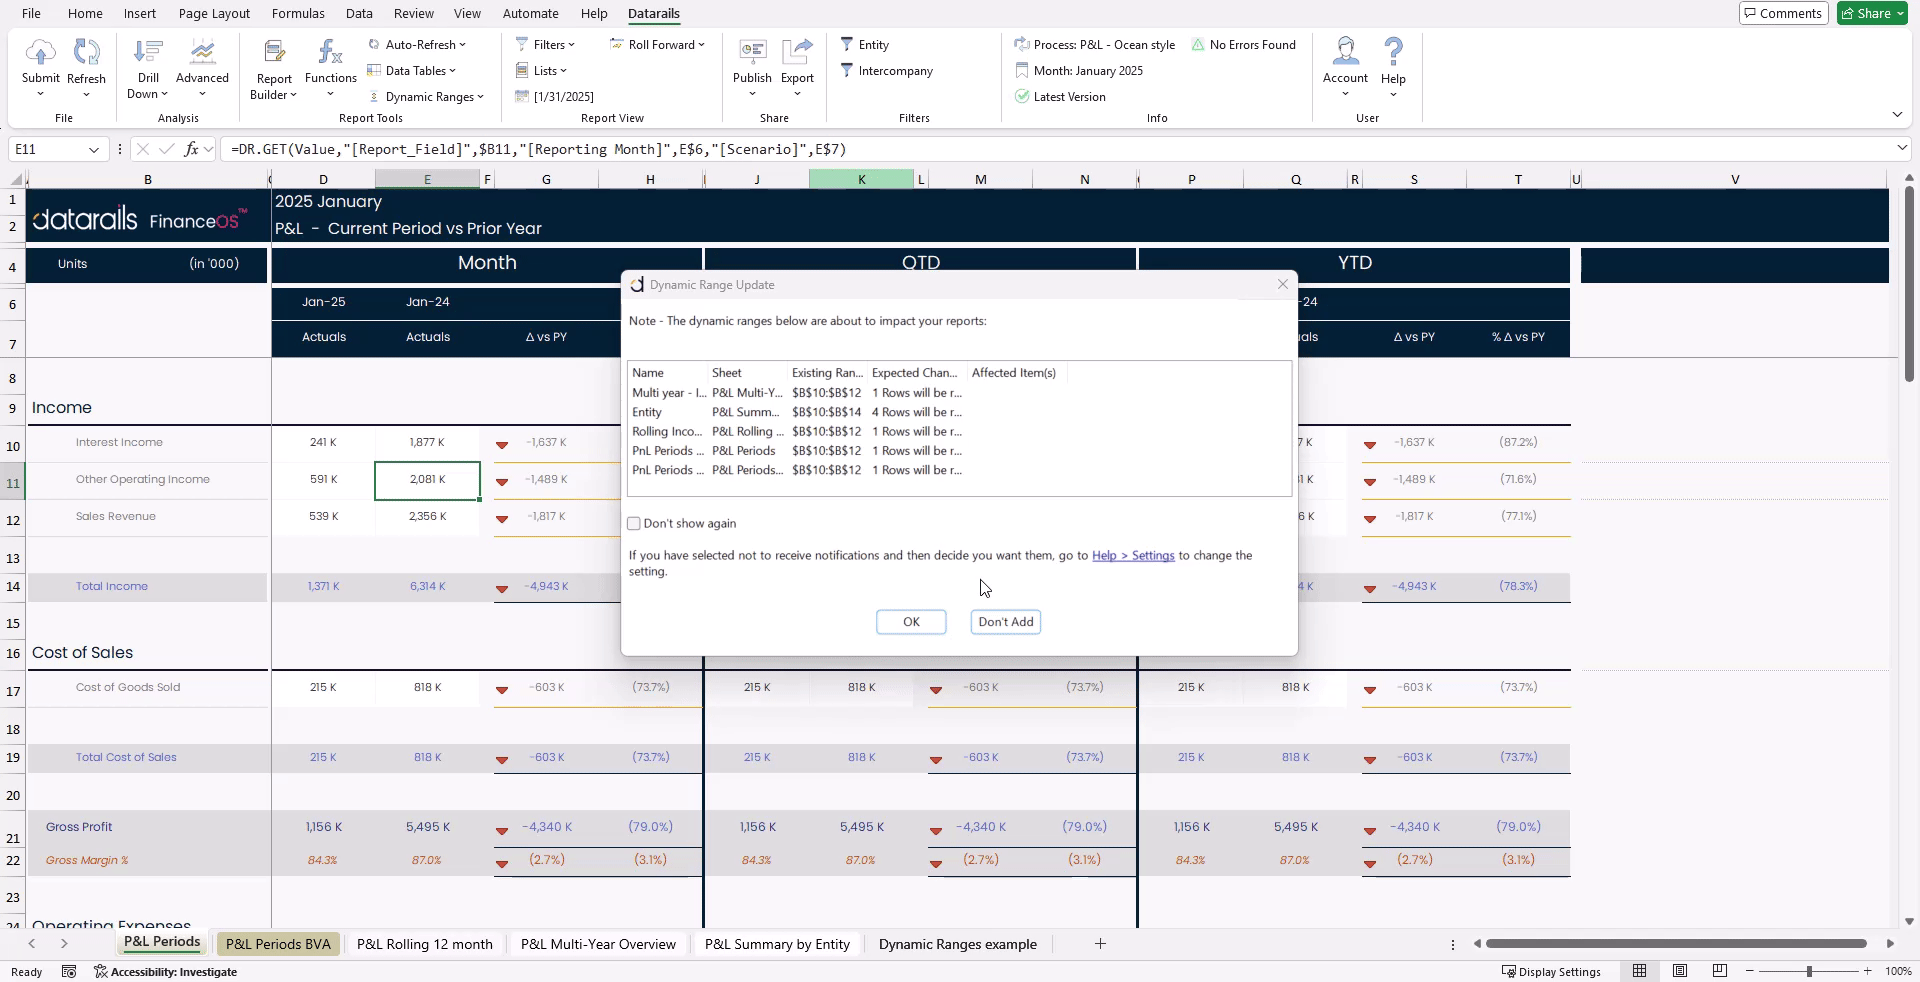Click column header K
The width and height of the screenshot is (1920, 982).
[x=861, y=179]
